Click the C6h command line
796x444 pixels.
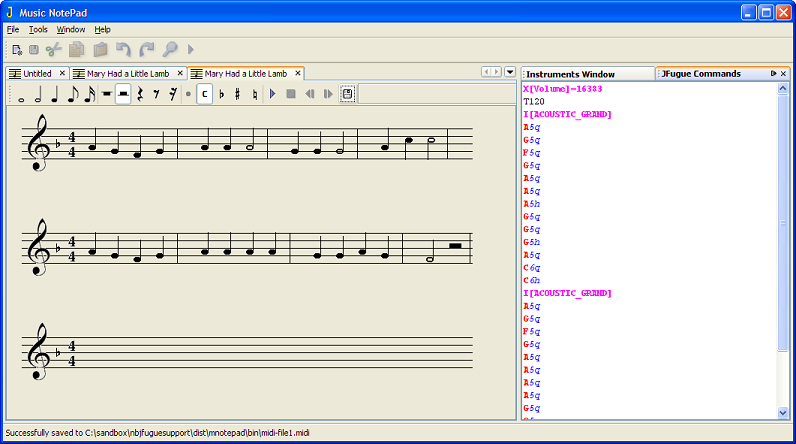point(532,280)
